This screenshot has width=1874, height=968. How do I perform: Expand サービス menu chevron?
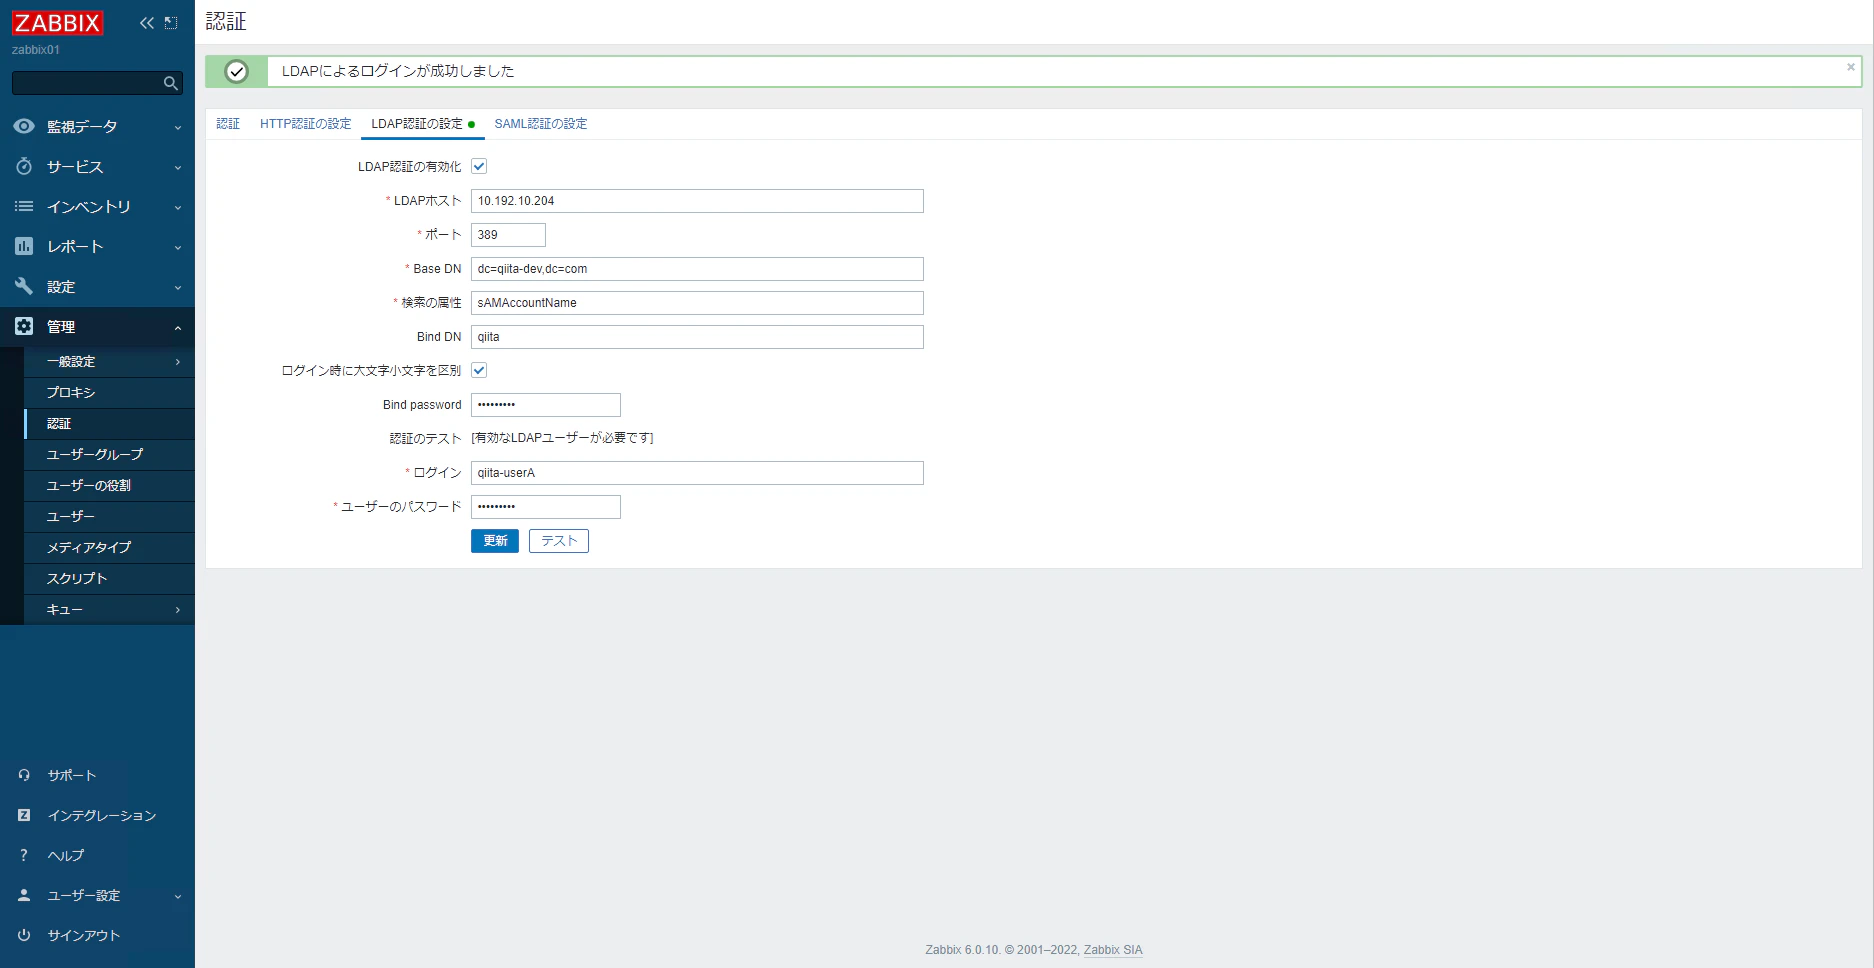[178, 167]
